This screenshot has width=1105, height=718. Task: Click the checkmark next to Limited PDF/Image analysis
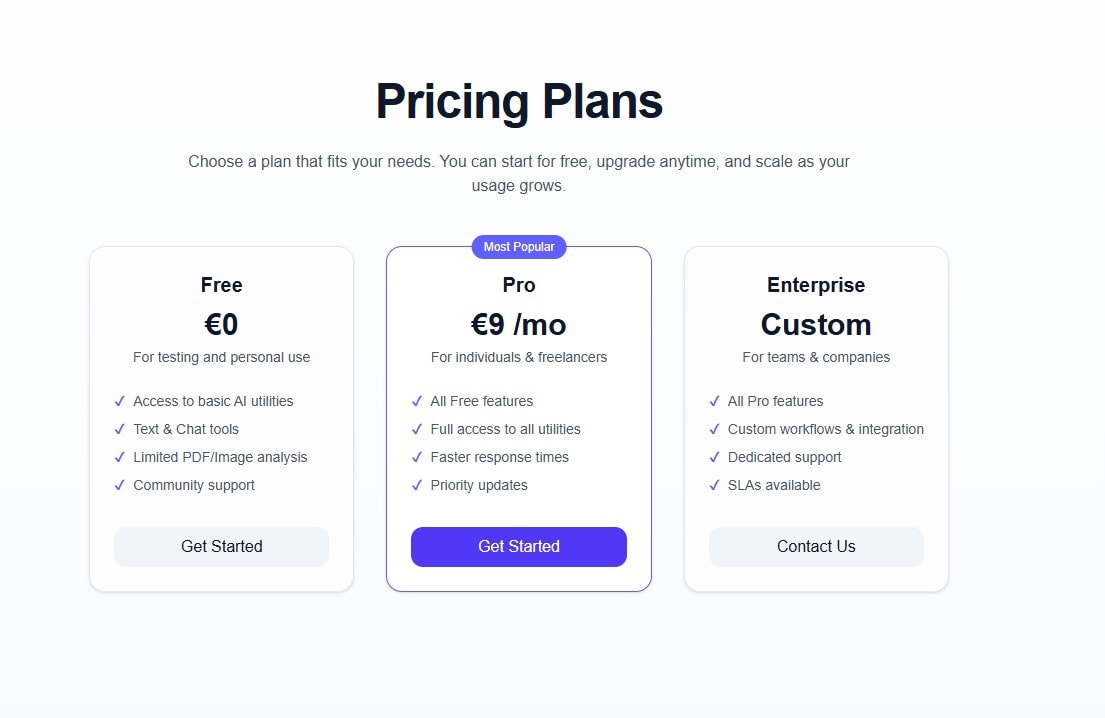point(120,457)
